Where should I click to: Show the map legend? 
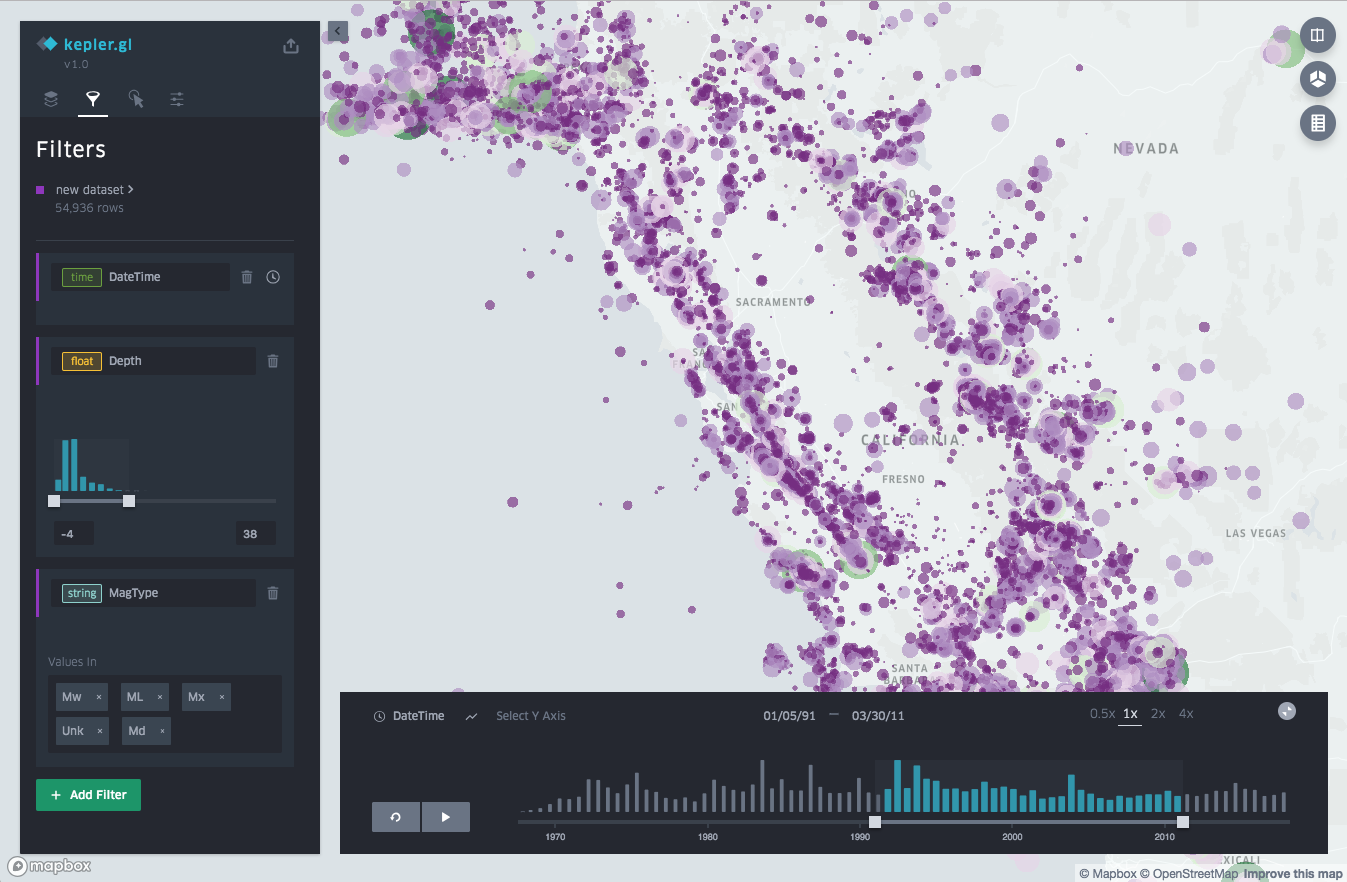[1317, 123]
